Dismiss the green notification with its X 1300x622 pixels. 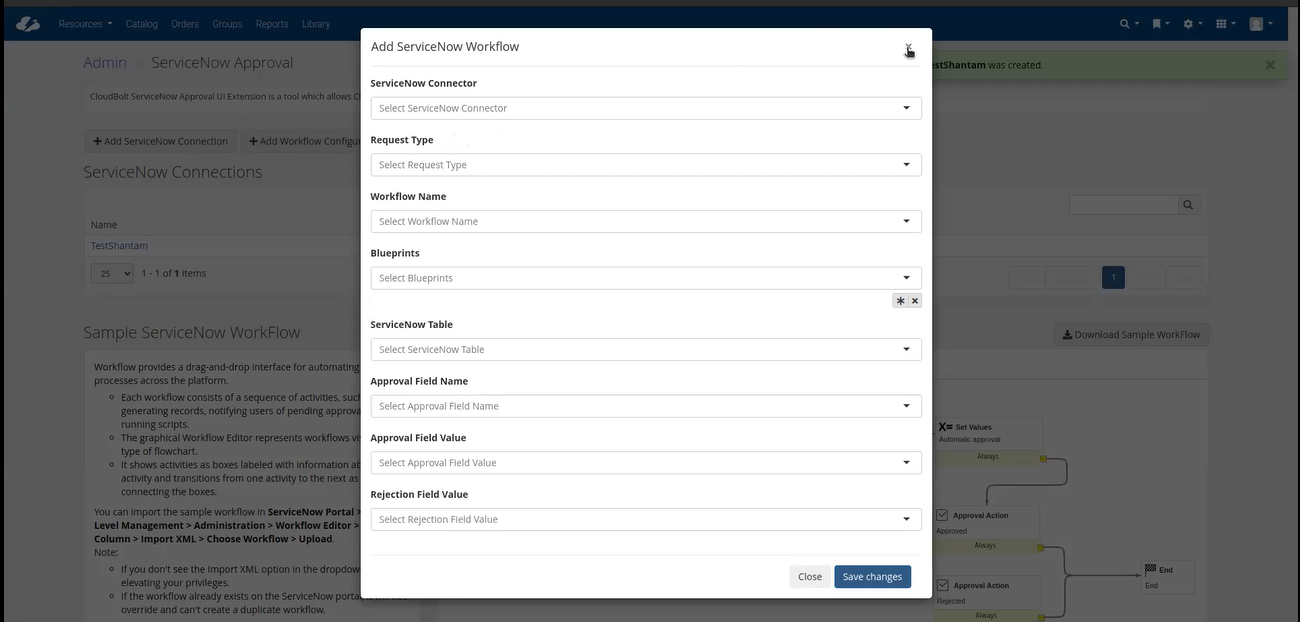pyautogui.click(x=1270, y=65)
